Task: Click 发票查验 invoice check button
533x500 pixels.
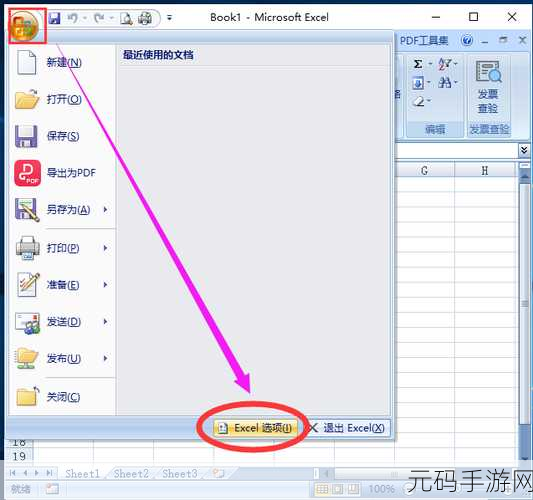Action: (x=488, y=87)
